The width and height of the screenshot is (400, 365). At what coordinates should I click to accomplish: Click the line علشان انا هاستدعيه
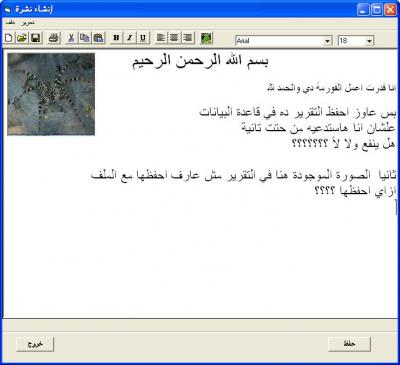(319, 128)
